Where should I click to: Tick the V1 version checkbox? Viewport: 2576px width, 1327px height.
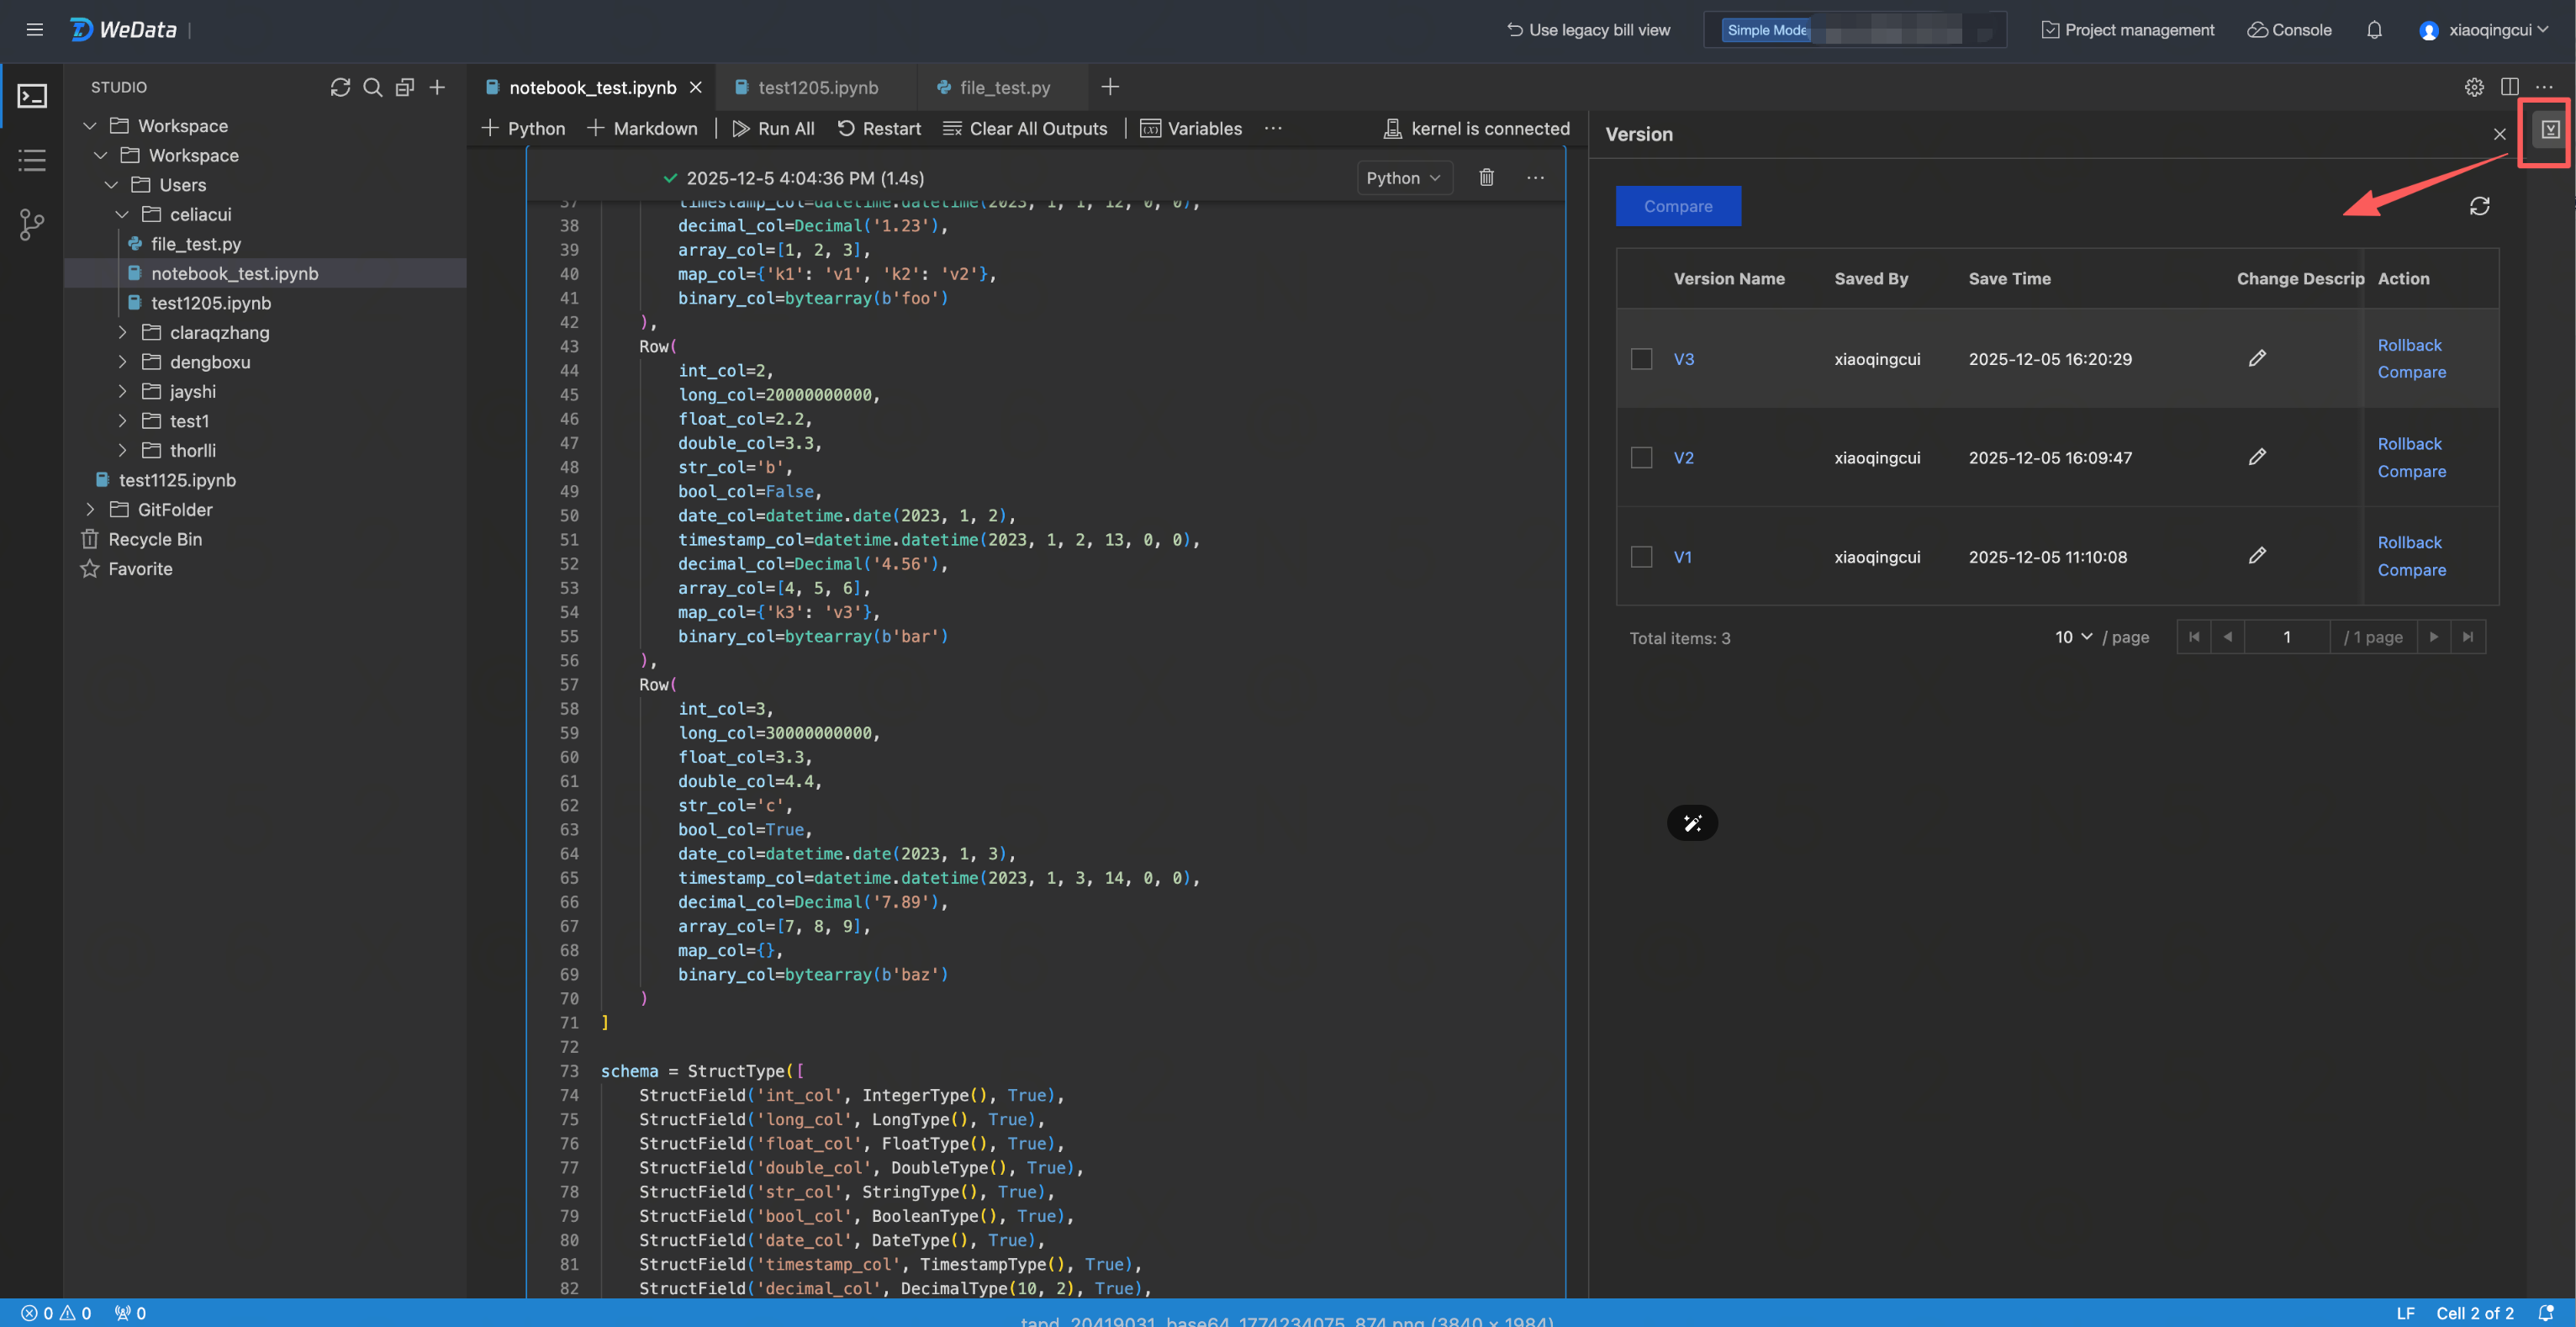point(1641,556)
